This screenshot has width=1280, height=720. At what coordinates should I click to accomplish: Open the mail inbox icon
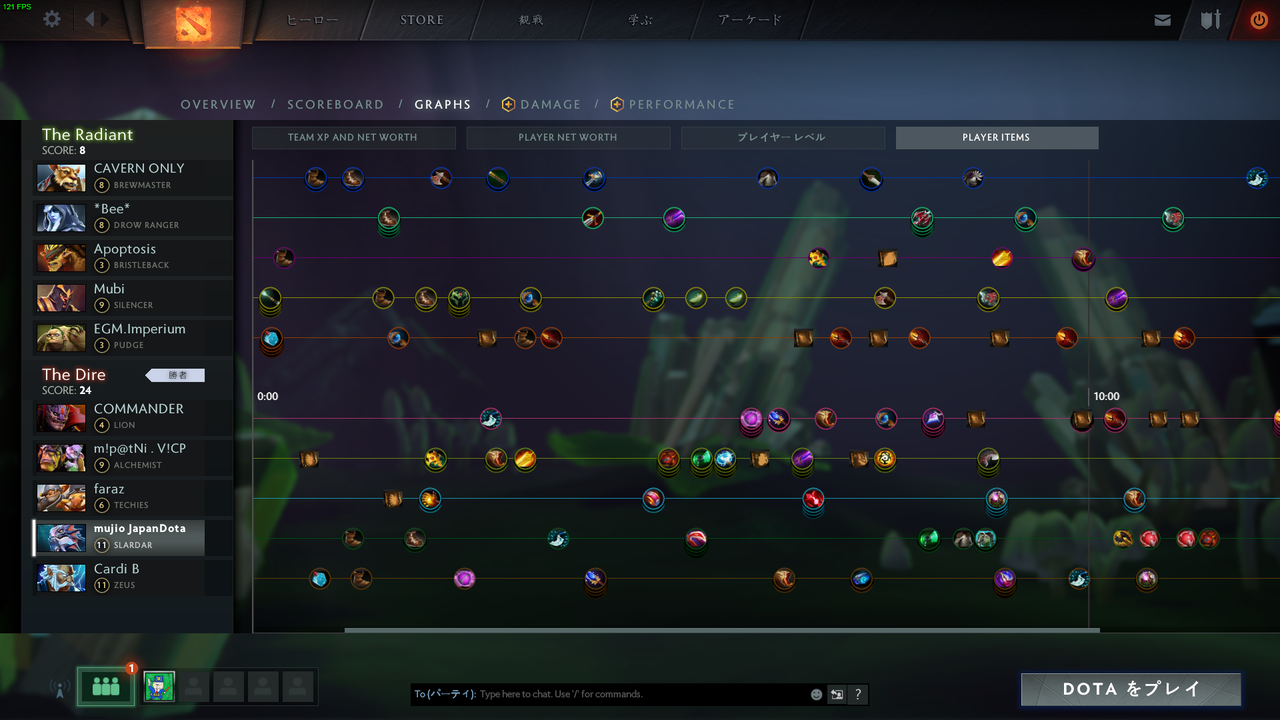[1162, 20]
